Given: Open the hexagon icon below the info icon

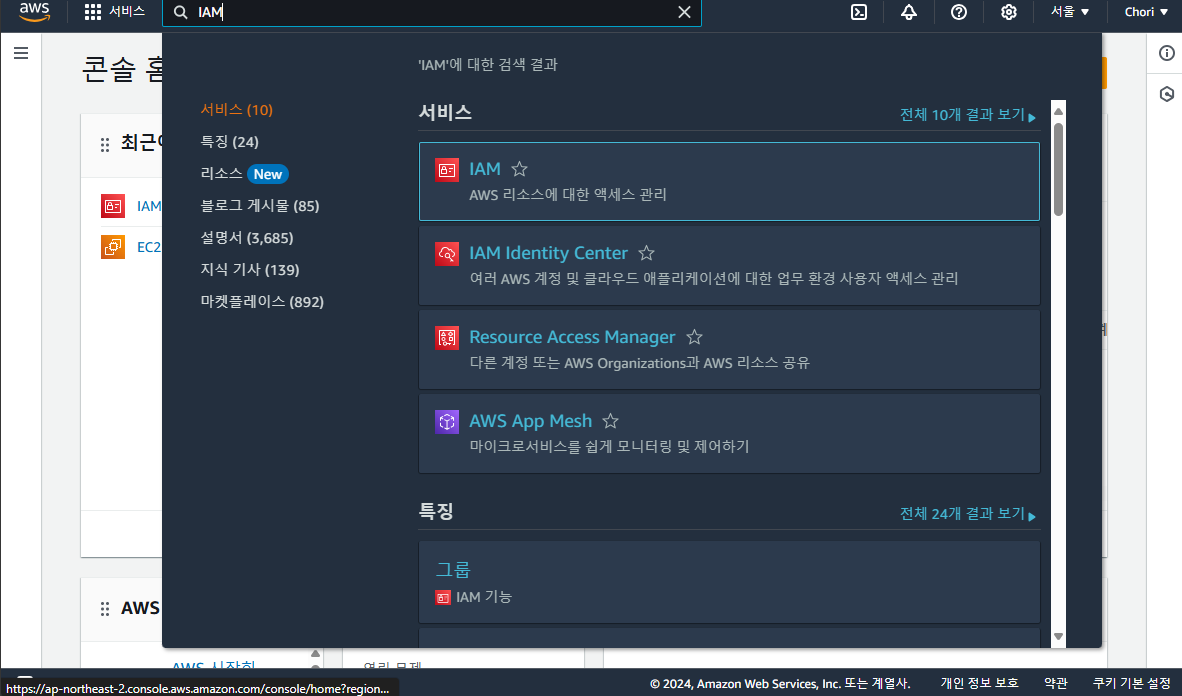Looking at the screenshot, I should [x=1166, y=94].
